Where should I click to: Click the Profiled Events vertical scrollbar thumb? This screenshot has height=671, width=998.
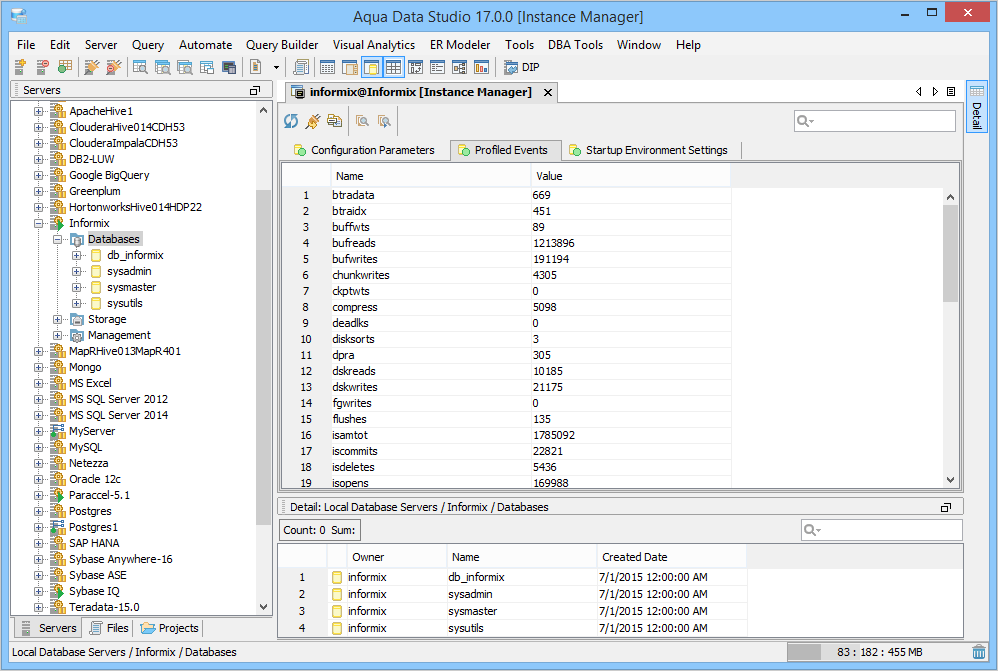(950, 253)
